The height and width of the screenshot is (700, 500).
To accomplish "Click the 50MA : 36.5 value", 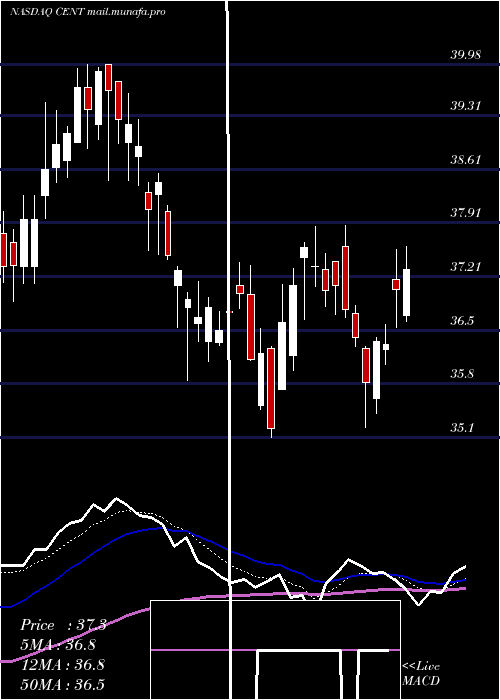I will click(62, 684).
